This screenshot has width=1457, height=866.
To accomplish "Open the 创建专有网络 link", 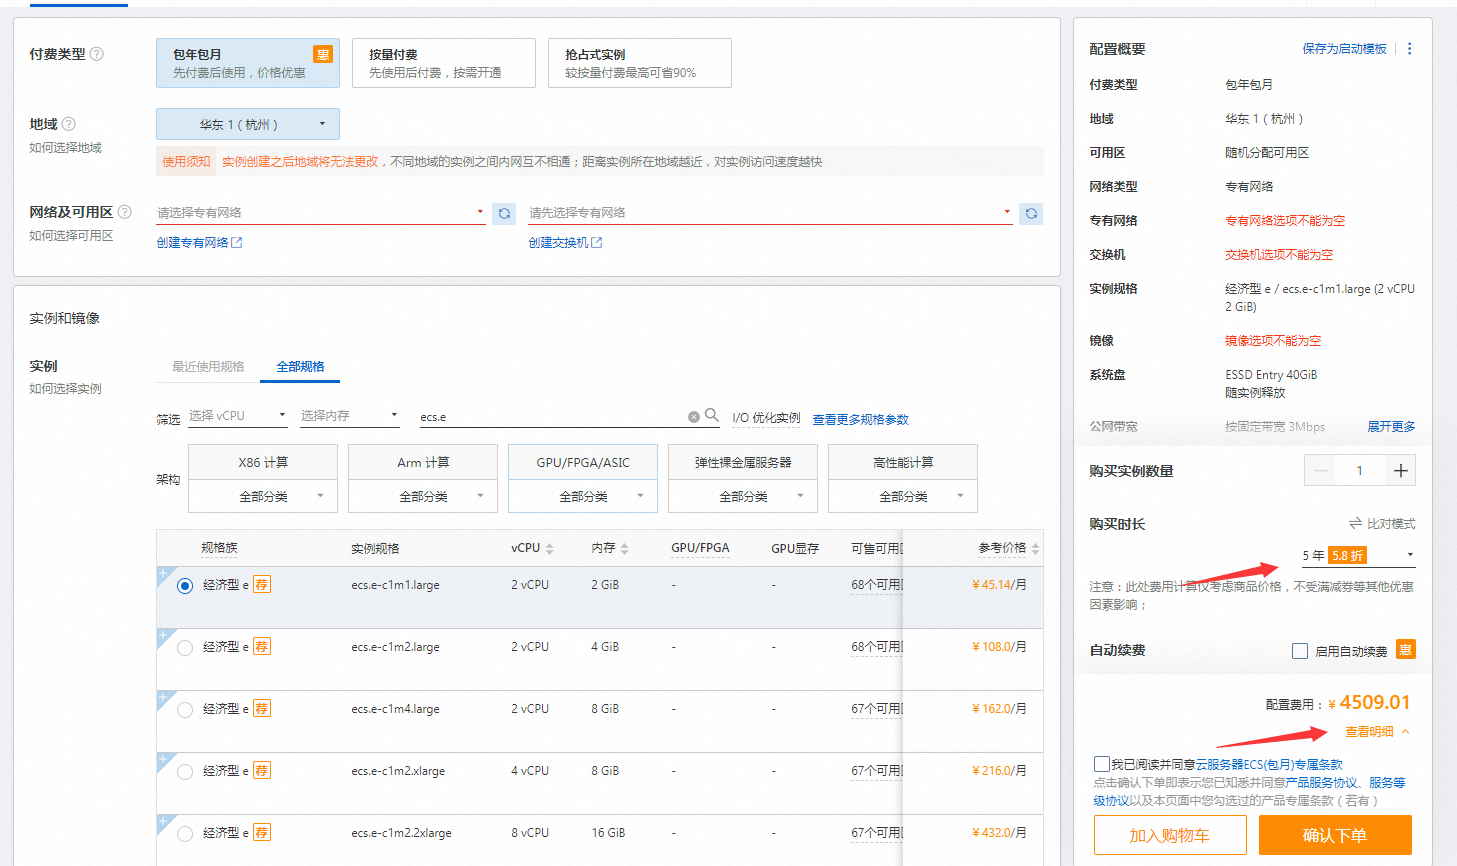I will pyautogui.click(x=199, y=243).
